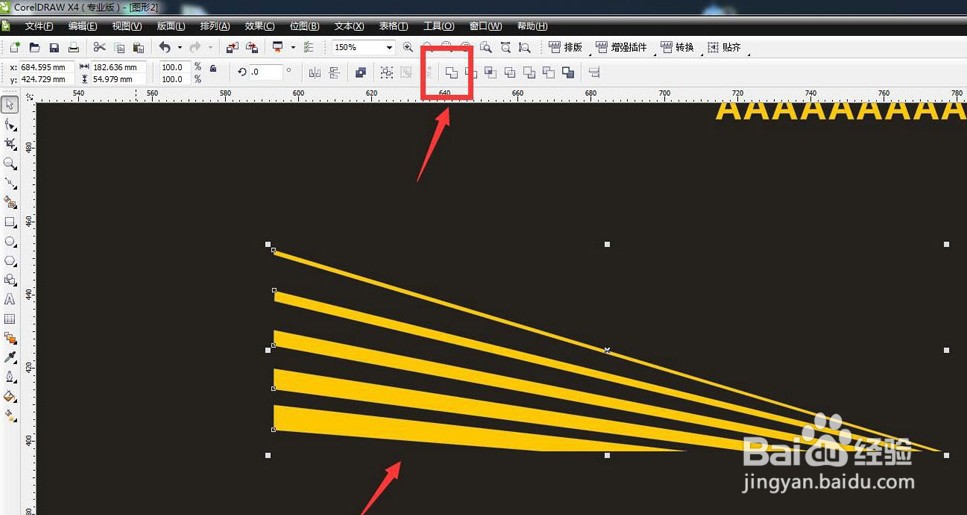Select the Shape edit tool

[10, 125]
